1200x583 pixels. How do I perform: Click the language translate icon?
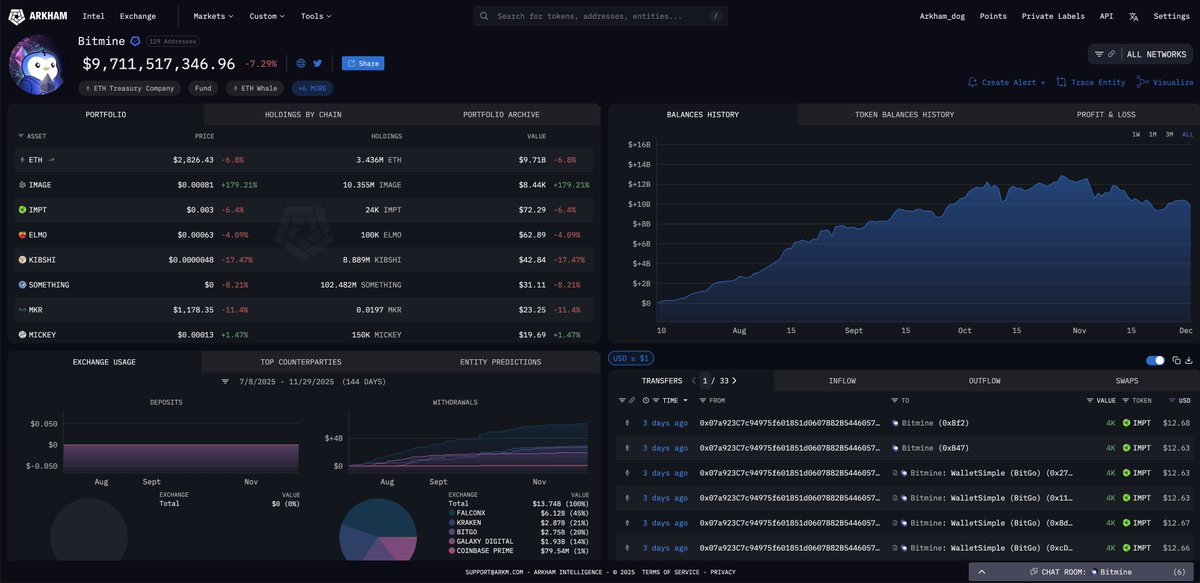click(1133, 16)
